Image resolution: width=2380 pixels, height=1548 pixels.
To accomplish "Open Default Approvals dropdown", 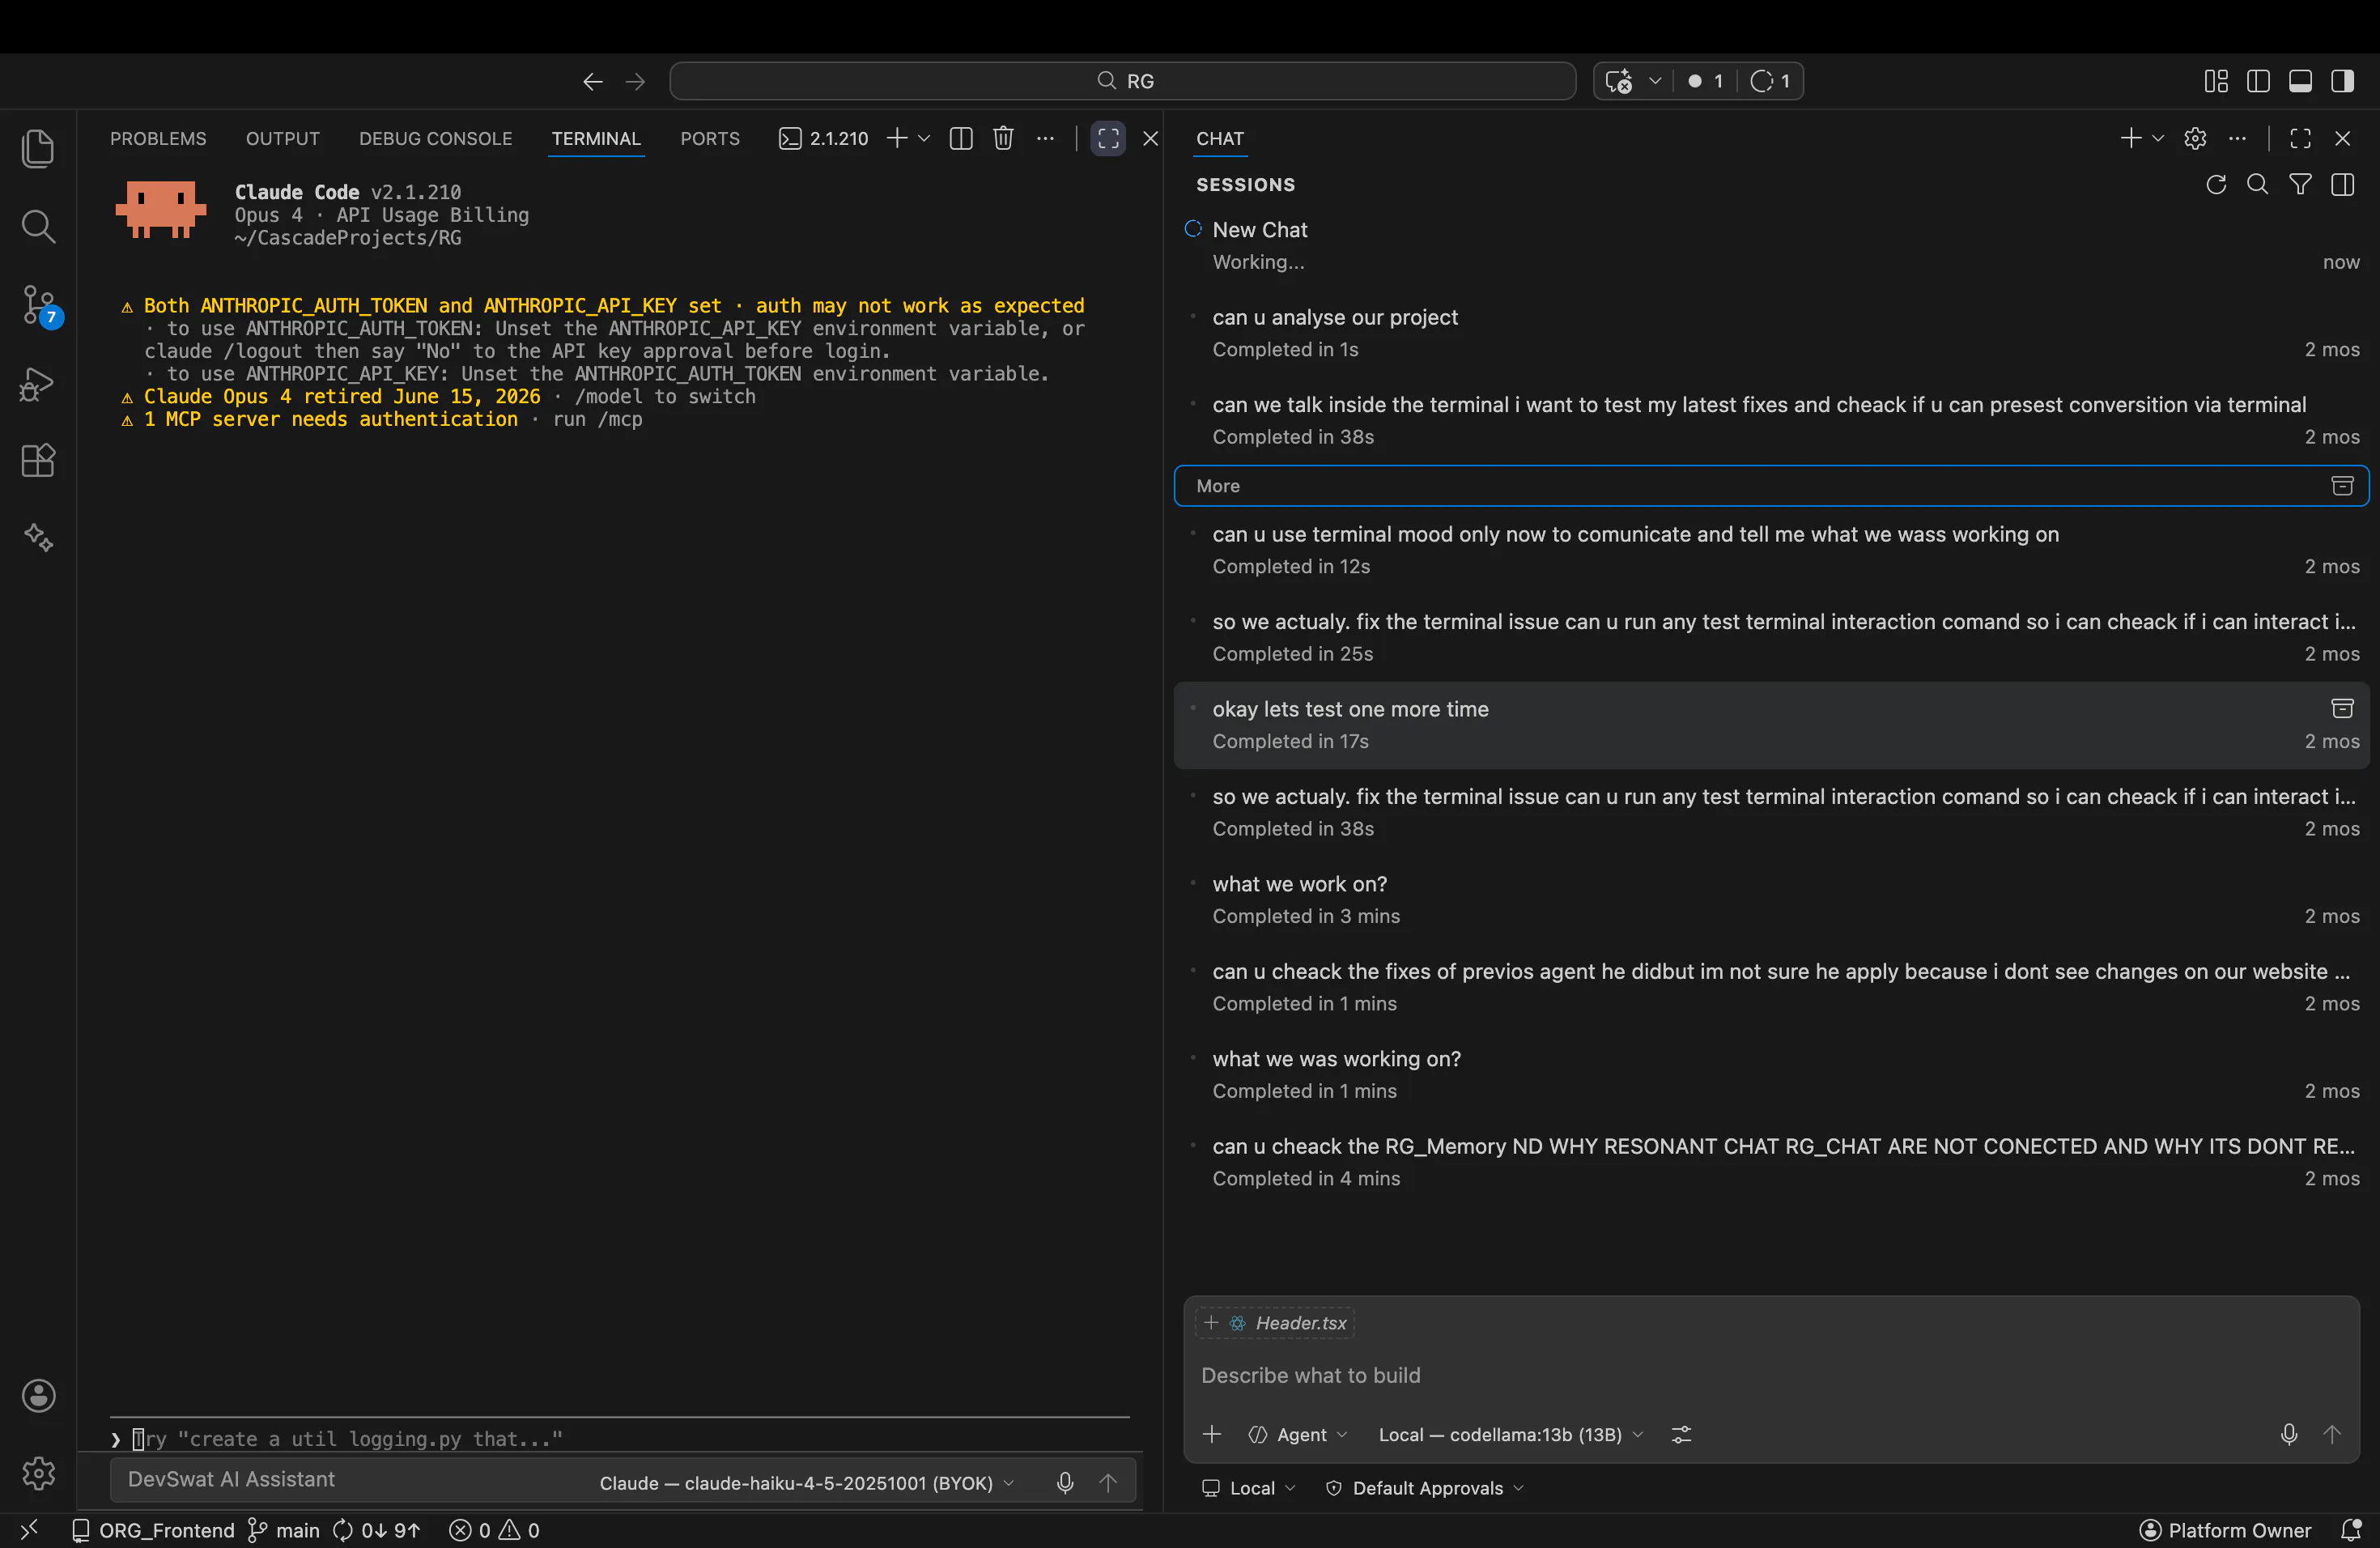I will [x=1424, y=1487].
